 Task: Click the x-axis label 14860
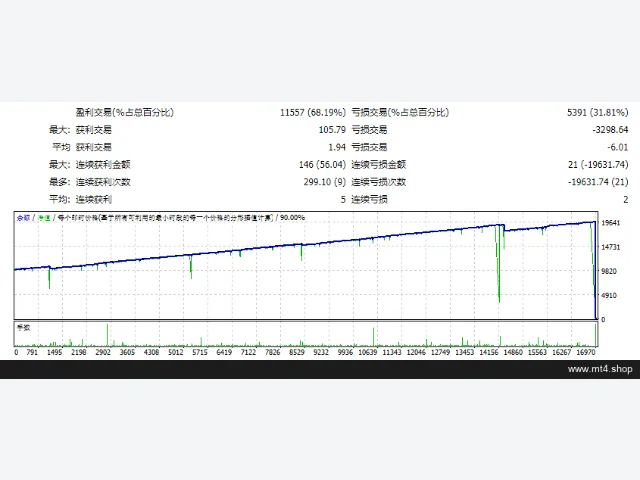pyautogui.click(x=513, y=352)
